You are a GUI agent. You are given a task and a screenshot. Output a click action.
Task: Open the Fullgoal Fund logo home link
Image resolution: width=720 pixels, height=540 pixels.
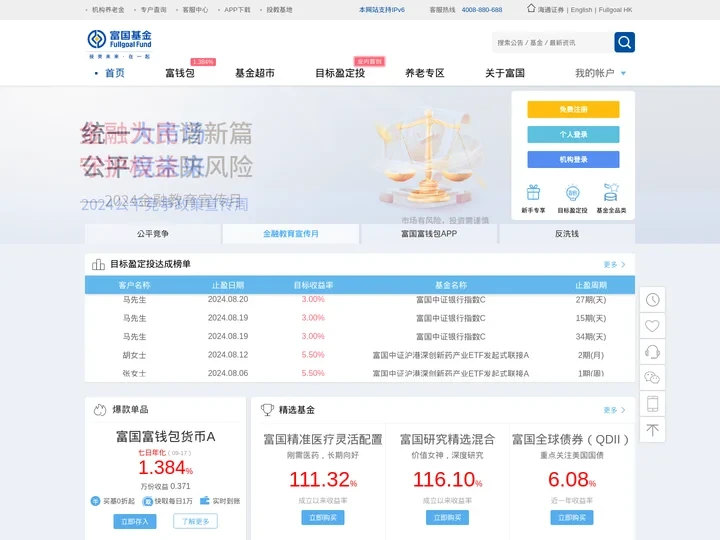119,44
